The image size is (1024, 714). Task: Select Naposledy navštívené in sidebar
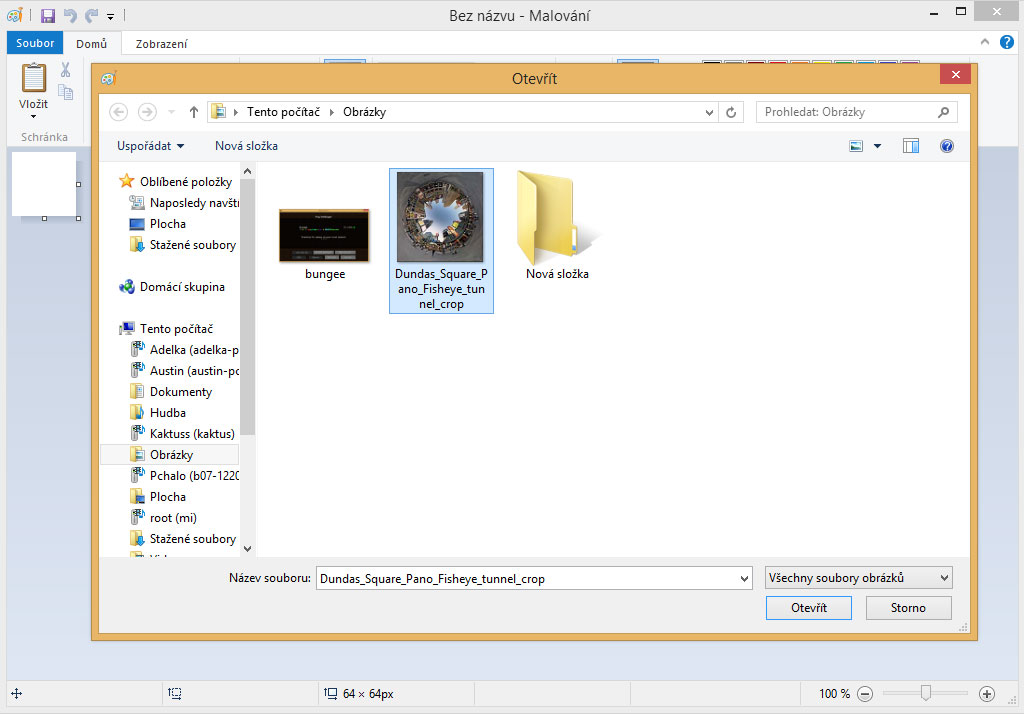point(184,203)
